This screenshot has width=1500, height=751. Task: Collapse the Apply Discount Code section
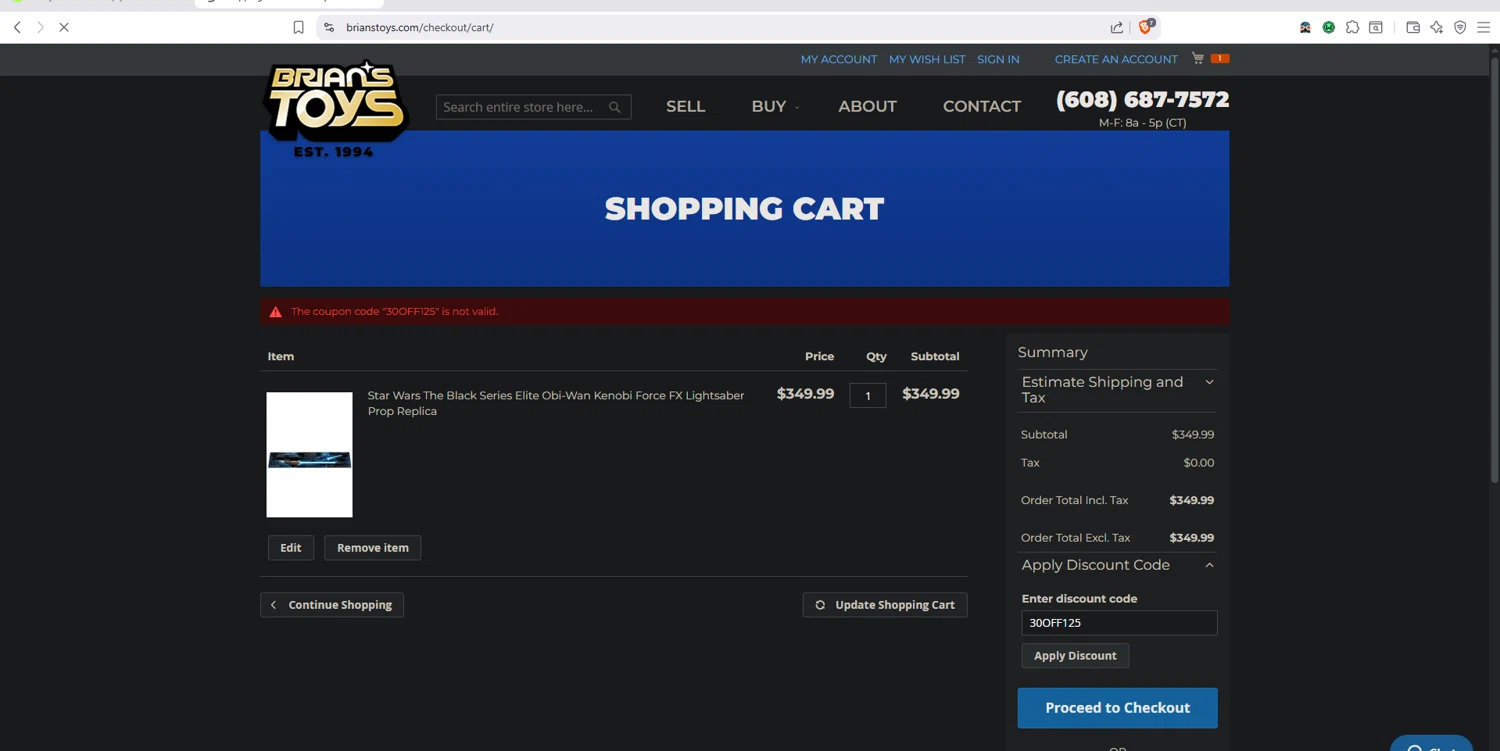coord(1118,565)
